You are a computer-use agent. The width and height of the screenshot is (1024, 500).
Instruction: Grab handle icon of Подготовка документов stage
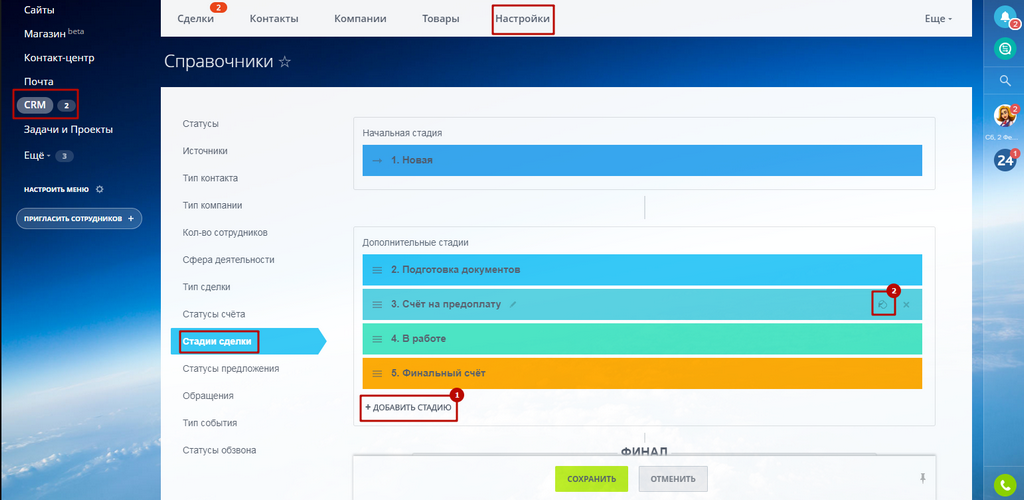point(377,270)
